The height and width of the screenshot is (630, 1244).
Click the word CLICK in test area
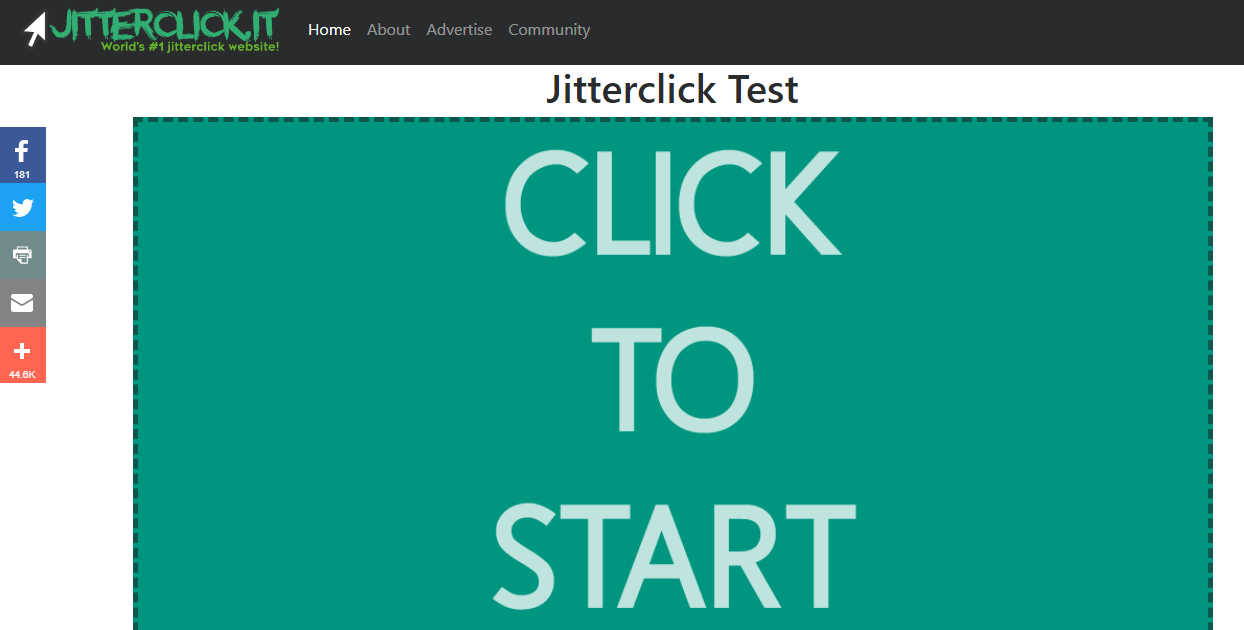point(671,205)
